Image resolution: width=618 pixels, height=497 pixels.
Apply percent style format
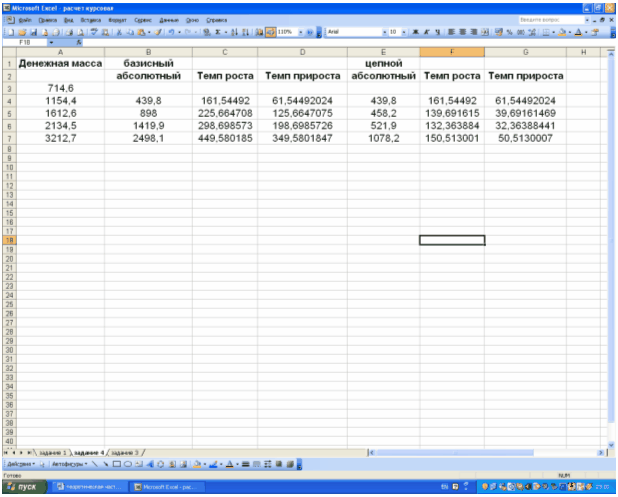[x=509, y=32]
